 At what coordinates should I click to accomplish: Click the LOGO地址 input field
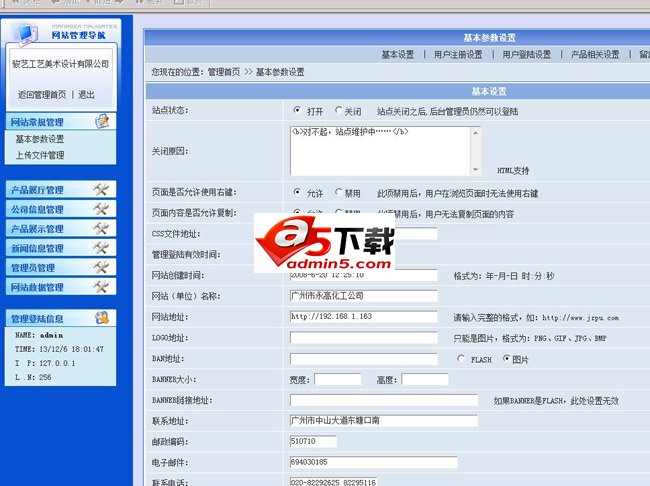pos(364,338)
